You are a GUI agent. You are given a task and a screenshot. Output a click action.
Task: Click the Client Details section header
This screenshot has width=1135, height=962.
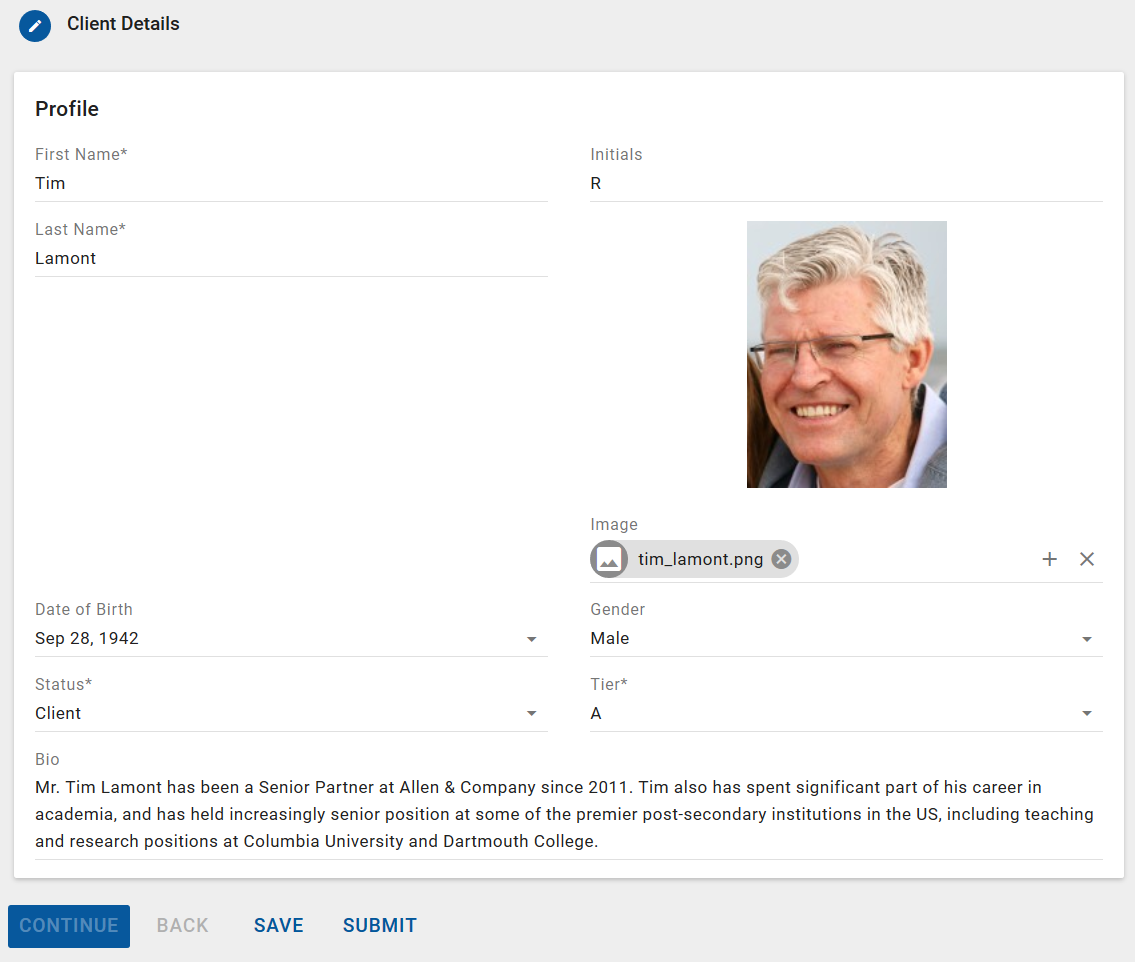(x=123, y=24)
